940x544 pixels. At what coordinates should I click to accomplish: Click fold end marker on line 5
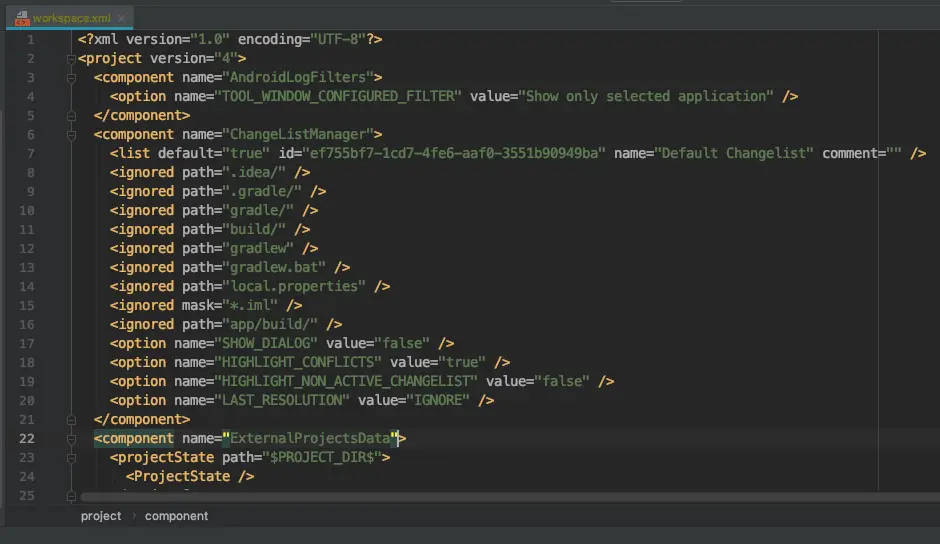click(x=71, y=116)
